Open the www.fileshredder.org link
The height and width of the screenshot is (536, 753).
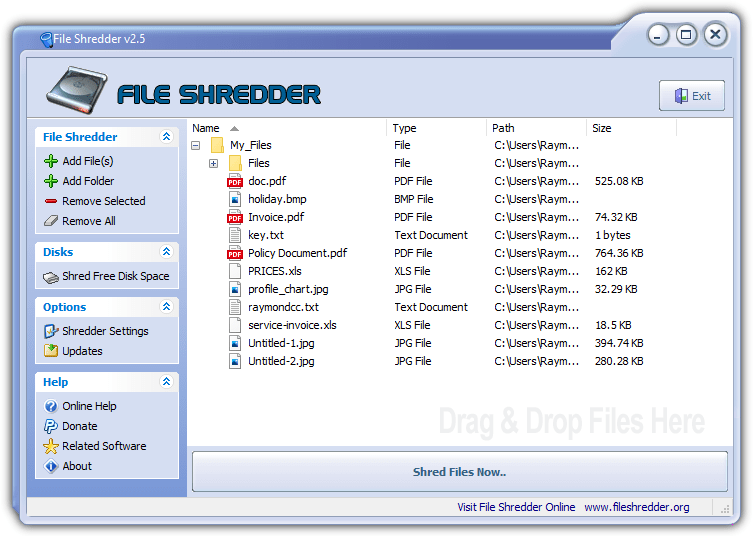coord(637,507)
